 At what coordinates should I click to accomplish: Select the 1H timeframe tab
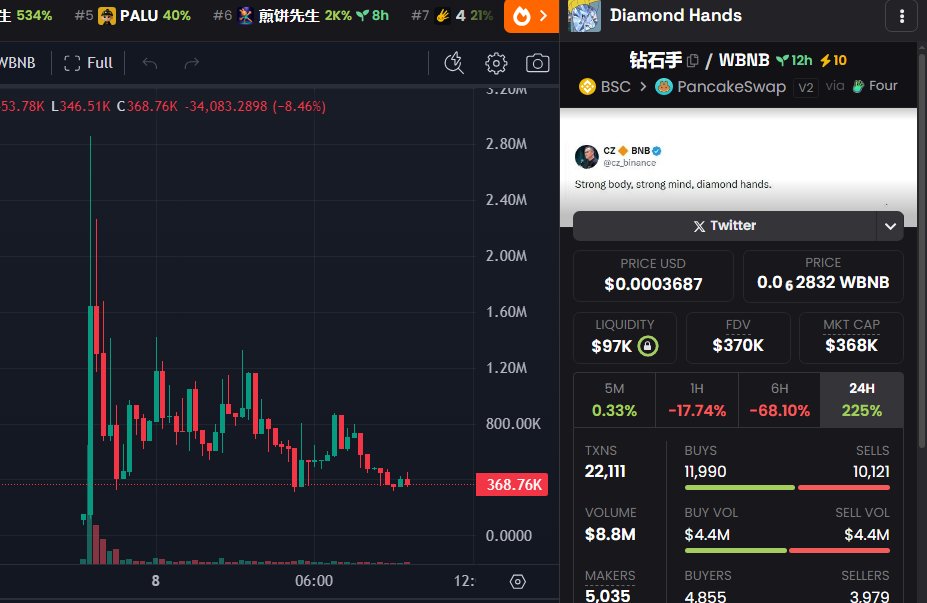click(696, 399)
